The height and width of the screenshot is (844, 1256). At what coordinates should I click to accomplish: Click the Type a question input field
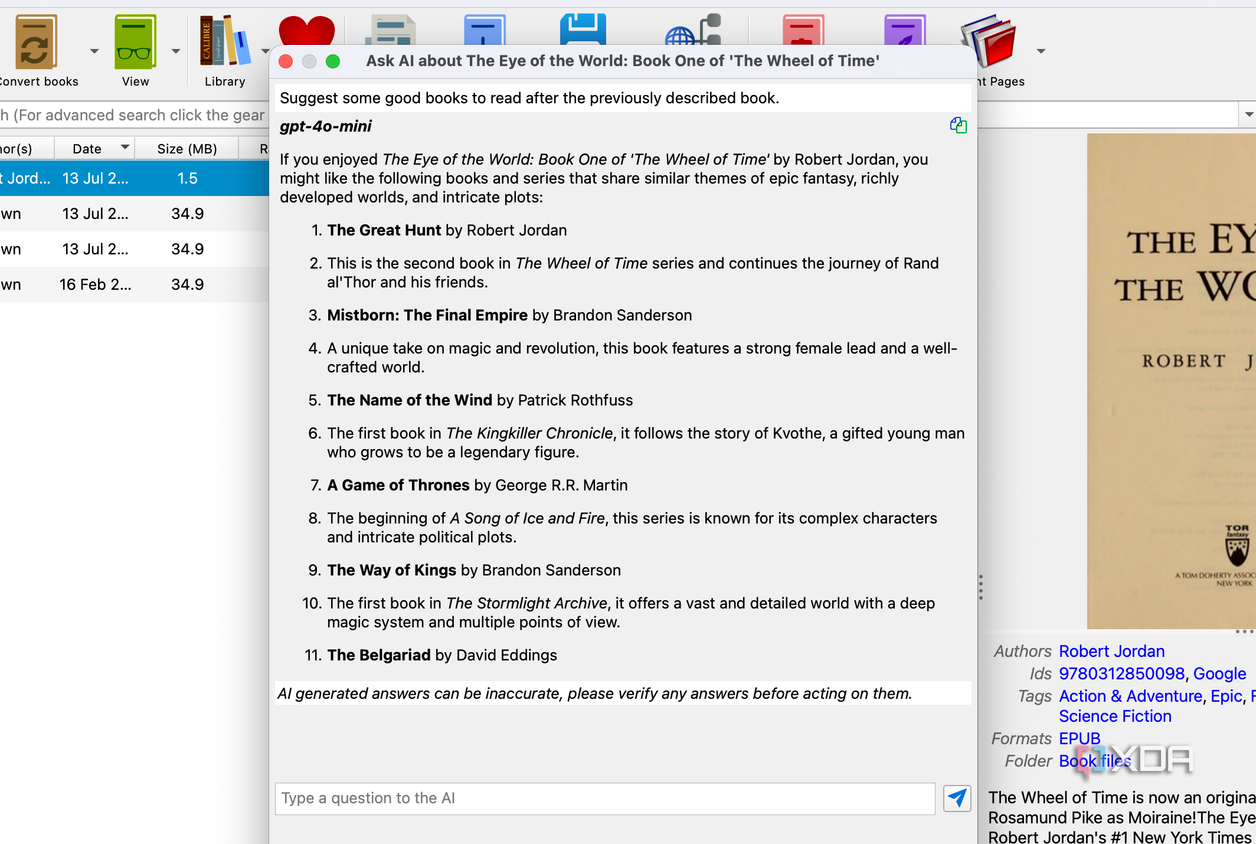click(x=605, y=798)
